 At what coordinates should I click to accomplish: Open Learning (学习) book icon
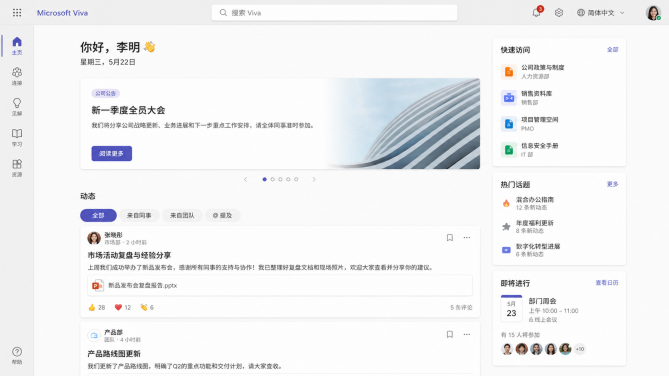click(17, 137)
